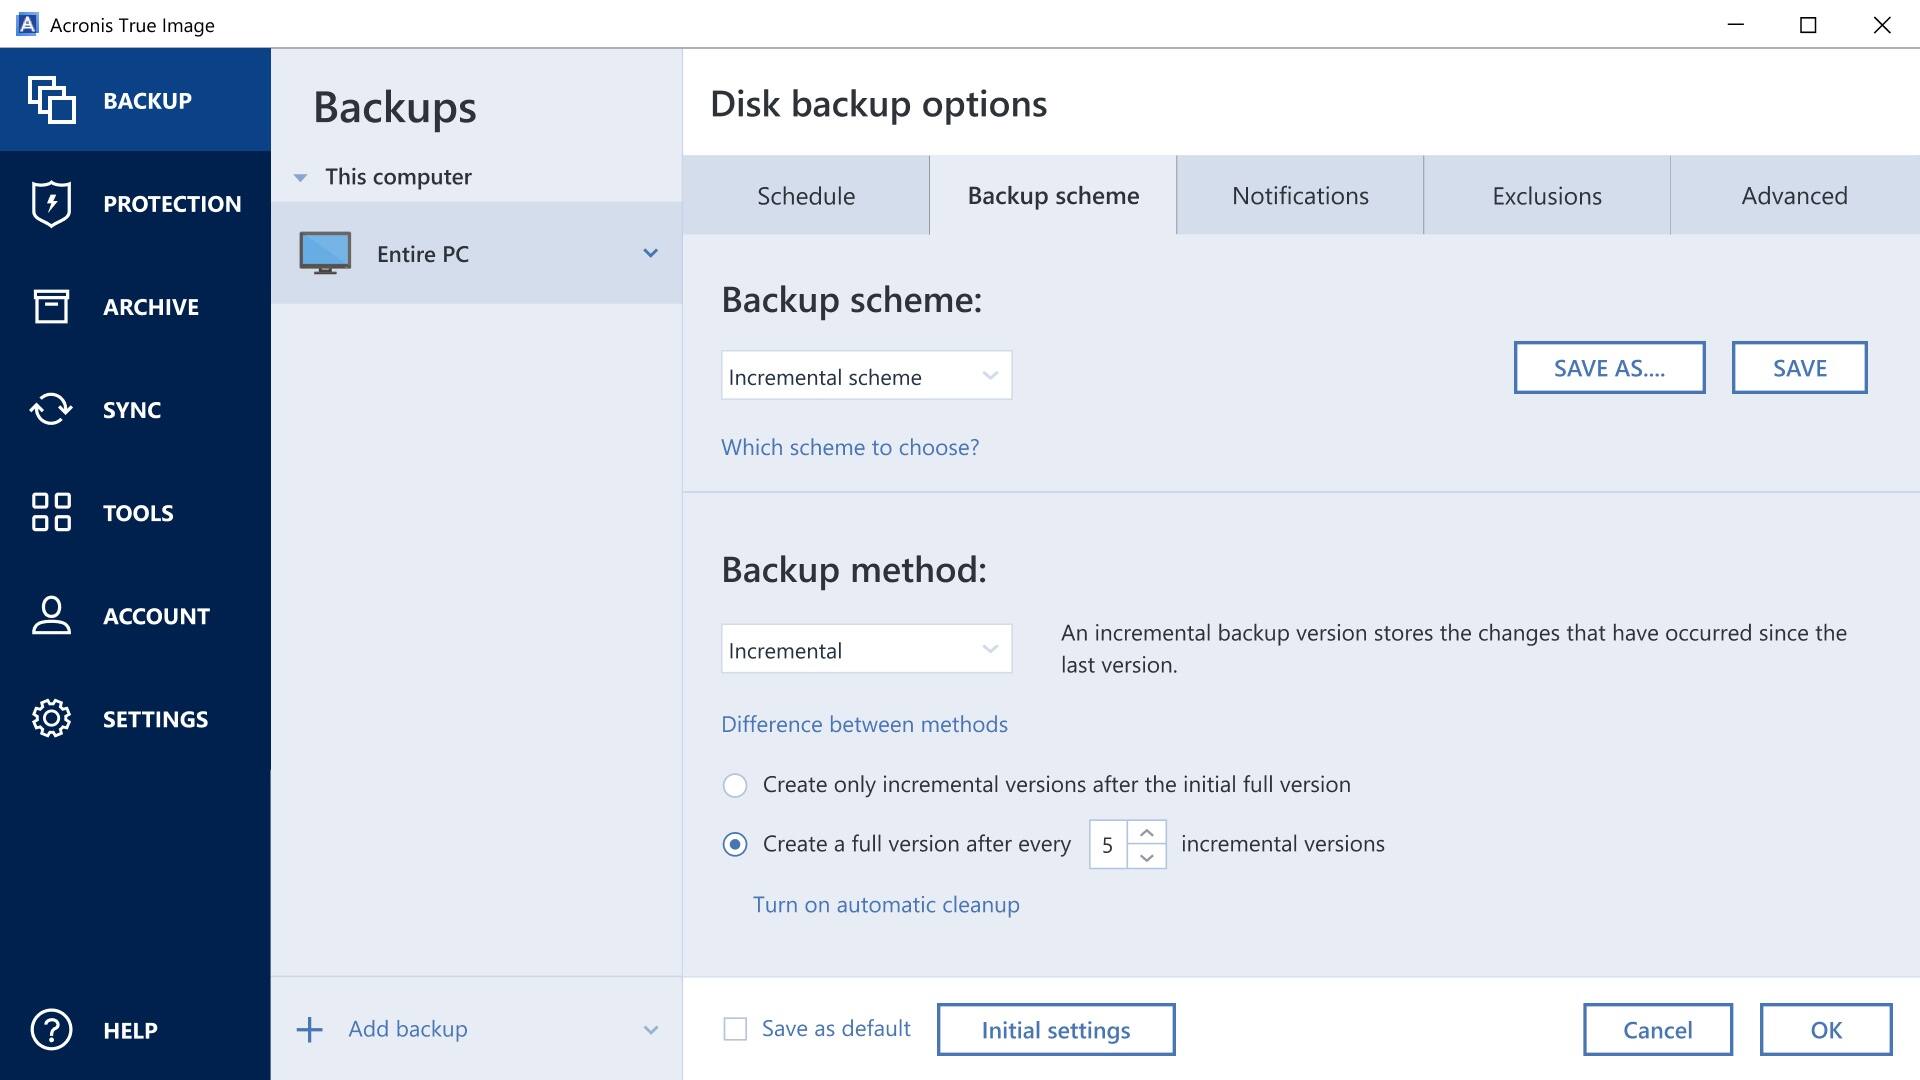Collapse the Entire PC backup entry
Viewport: 1920px width, 1080px height.
point(651,254)
